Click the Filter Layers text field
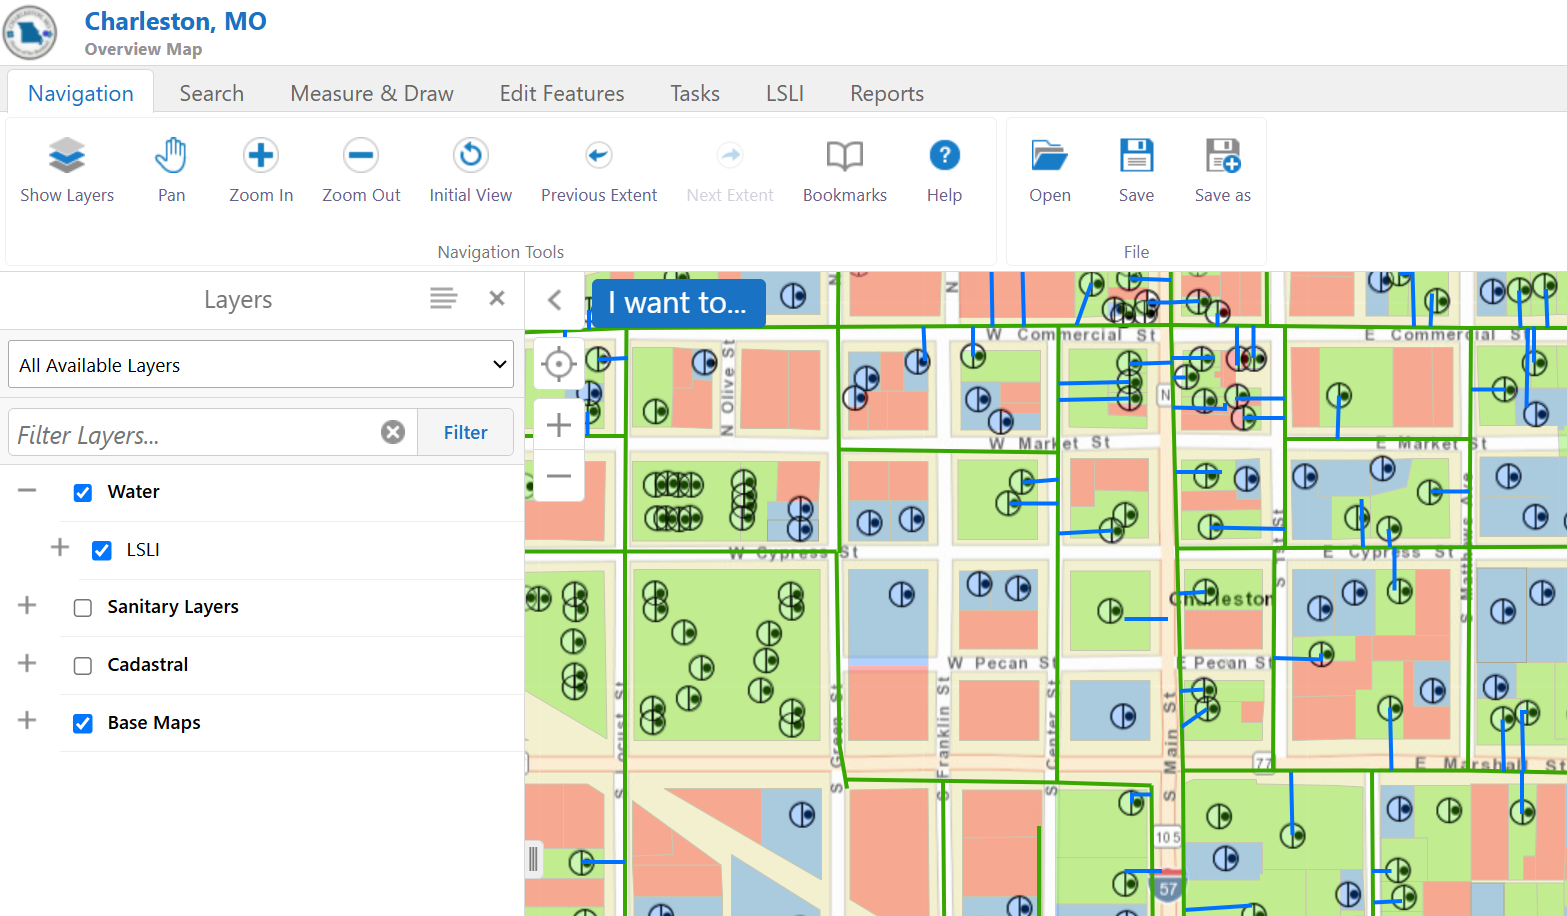The image size is (1567, 916). click(x=195, y=434)
